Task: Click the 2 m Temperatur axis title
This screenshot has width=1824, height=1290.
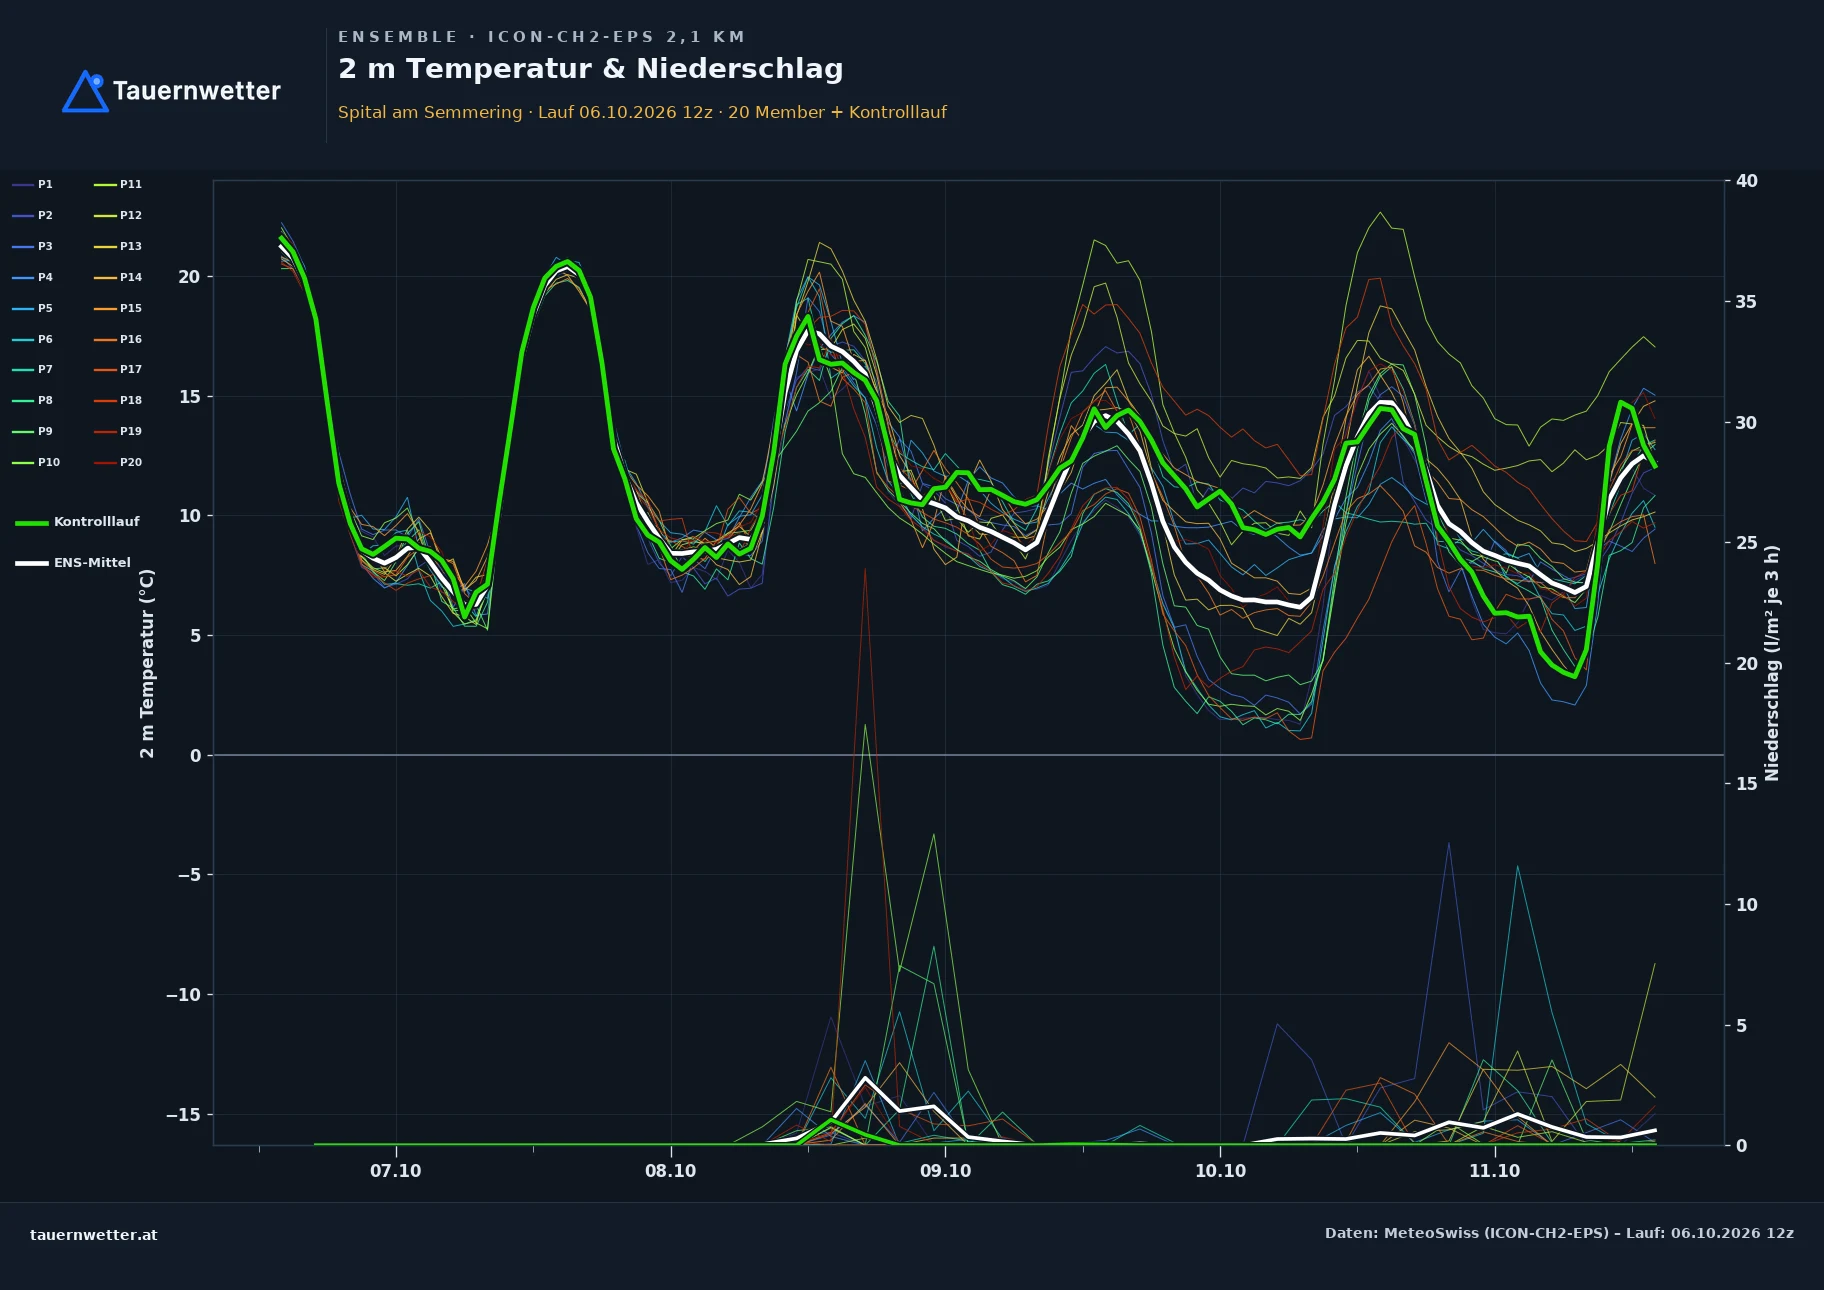Action: click(x=147, y=663)
